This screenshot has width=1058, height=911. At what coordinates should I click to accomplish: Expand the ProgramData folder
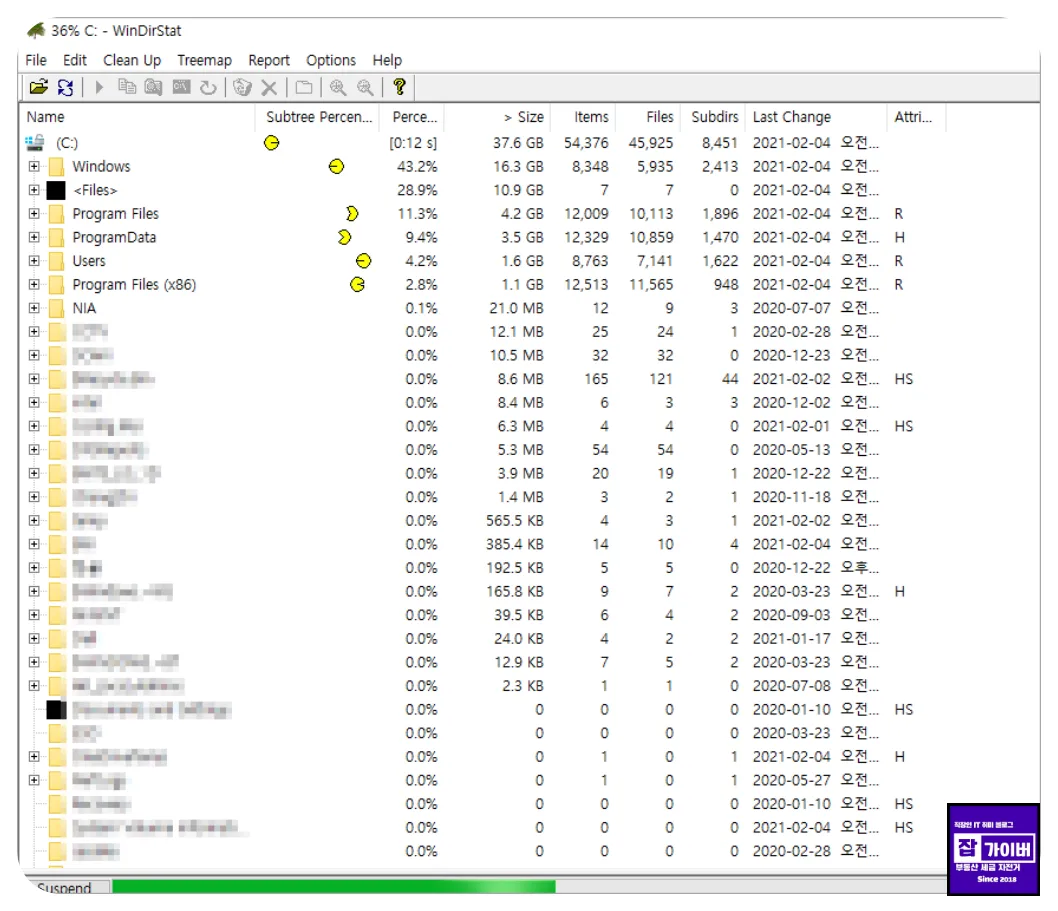click(34, 238)
